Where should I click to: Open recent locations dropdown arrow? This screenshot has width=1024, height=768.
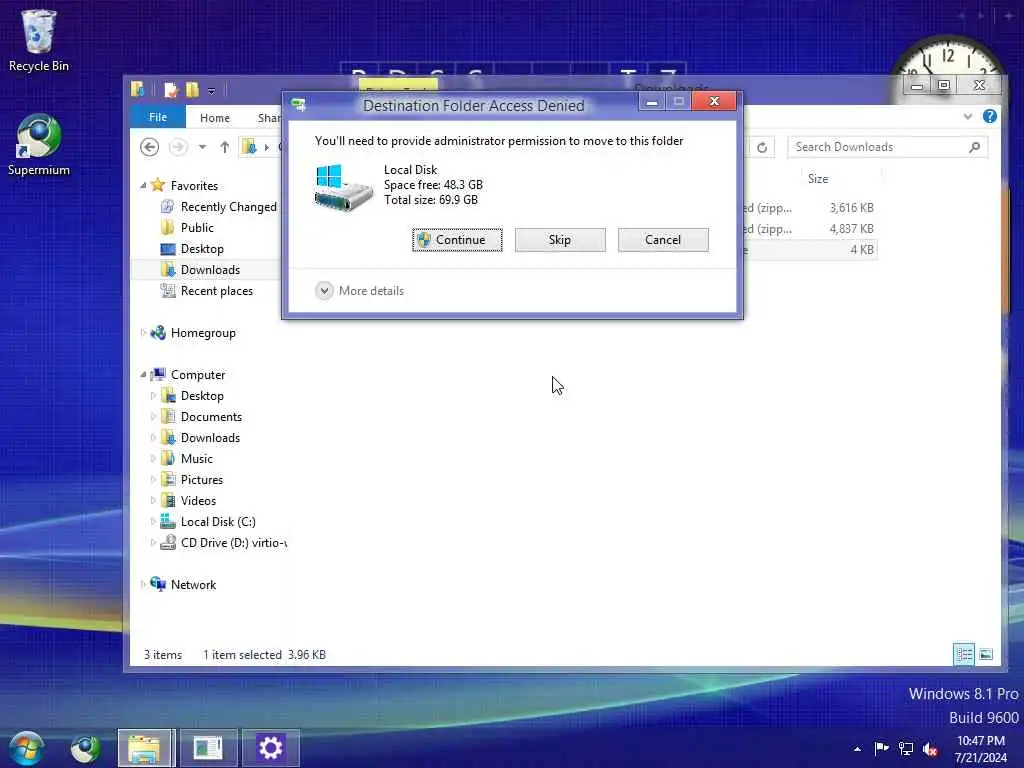click(x=202, y=147)
